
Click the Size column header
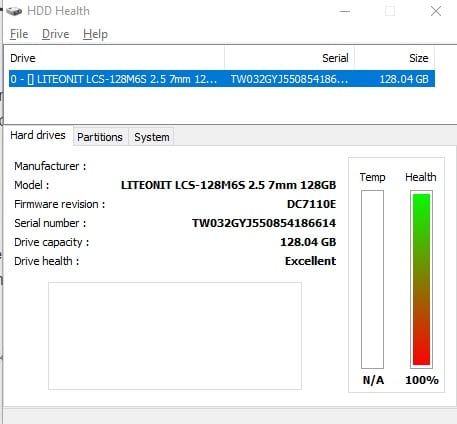(x=395, y=58)
